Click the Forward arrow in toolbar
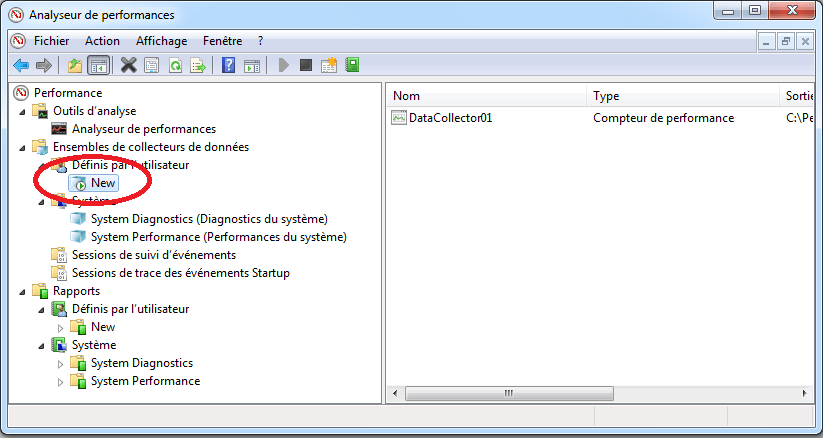 [x=44, y=65]
